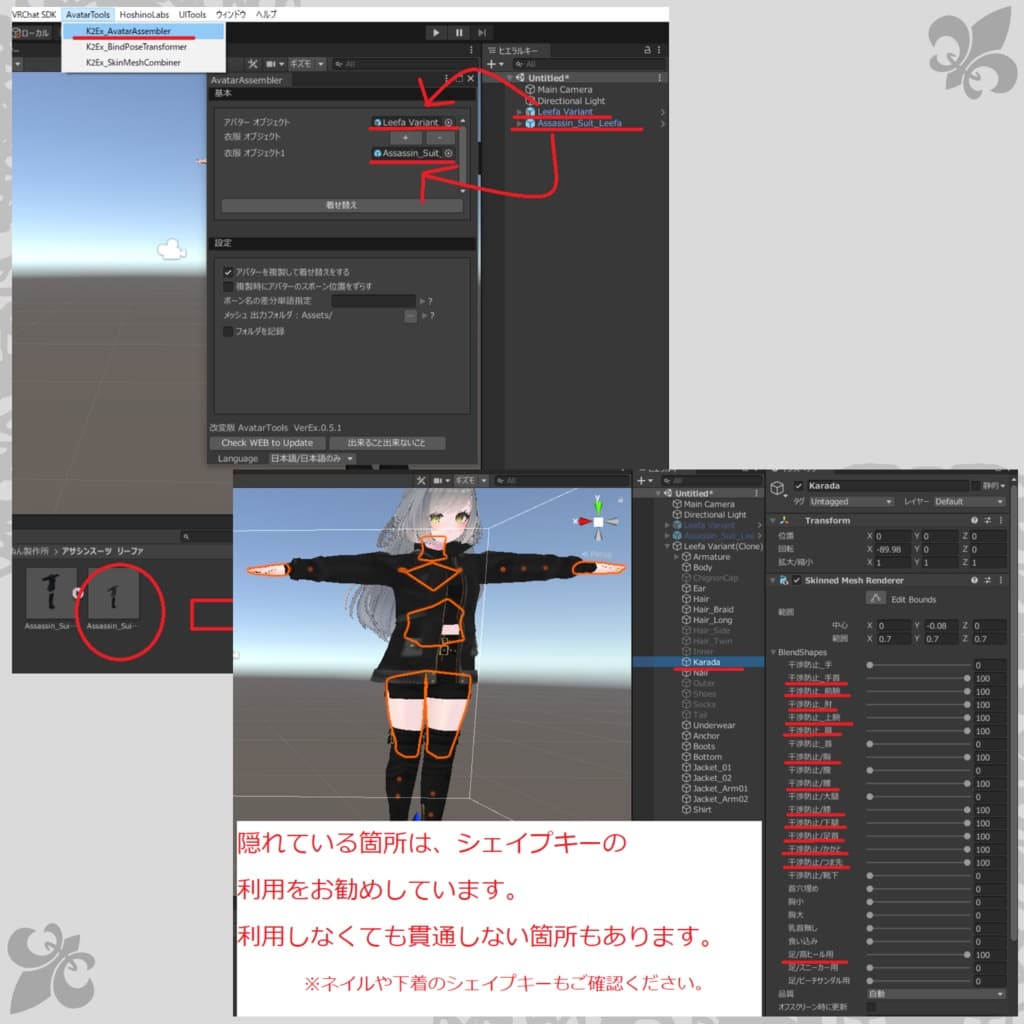
Task: Open the UITools menu
Action: pos(192,14)
